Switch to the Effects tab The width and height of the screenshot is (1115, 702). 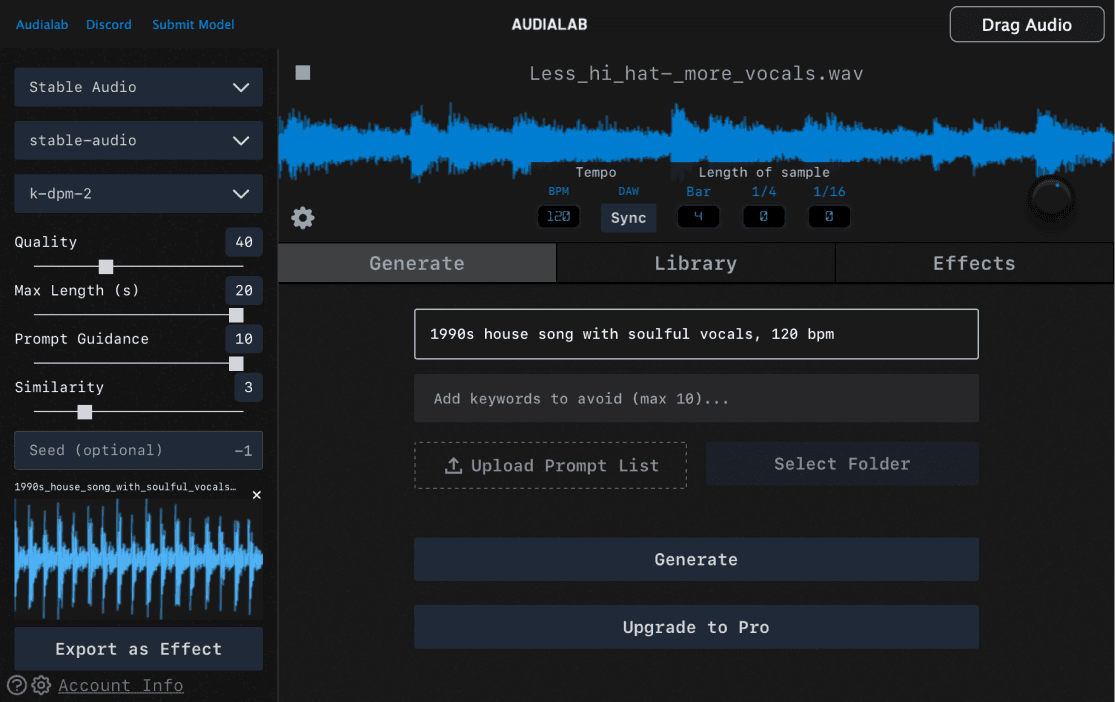(973, 264)
